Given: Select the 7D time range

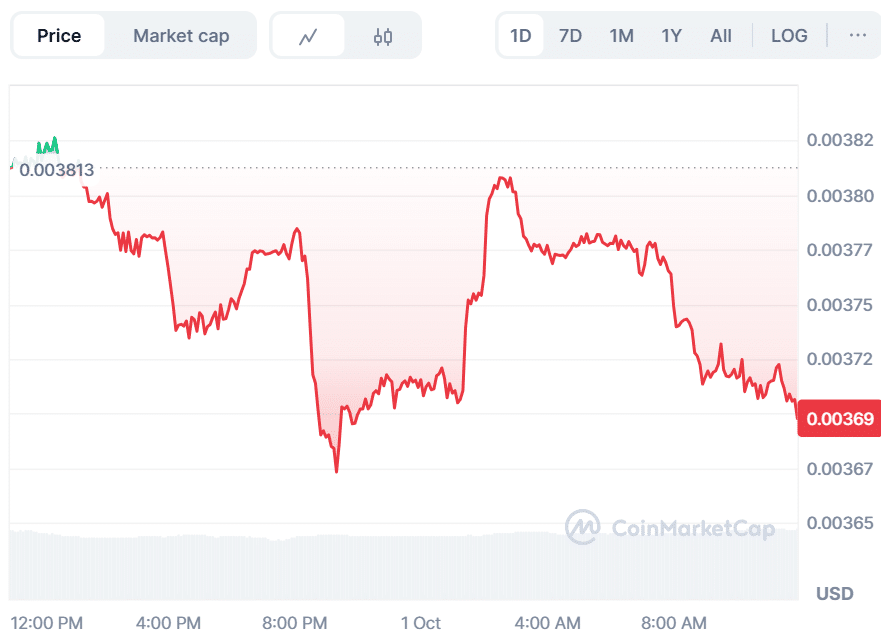Looking at the screenshot, I should 570,36.
